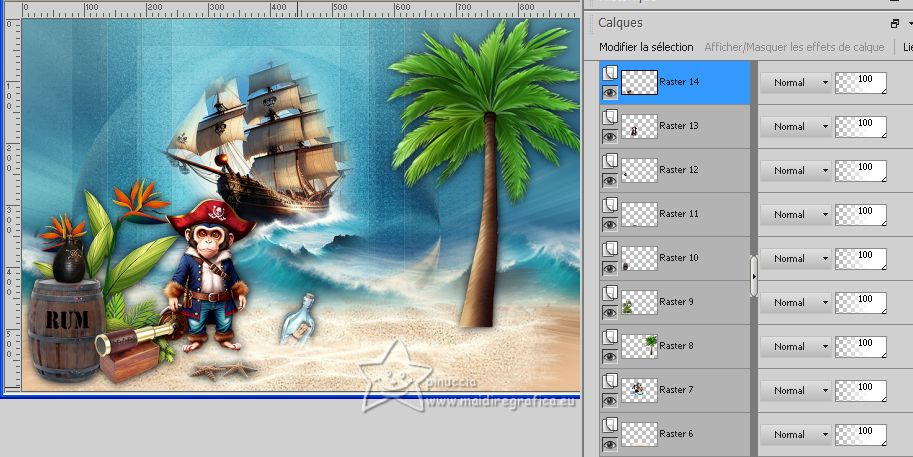The width and height of the screenshot is (913, 457).
Task: Click the layer type icon of Raster 12
Action: point(609,161)
